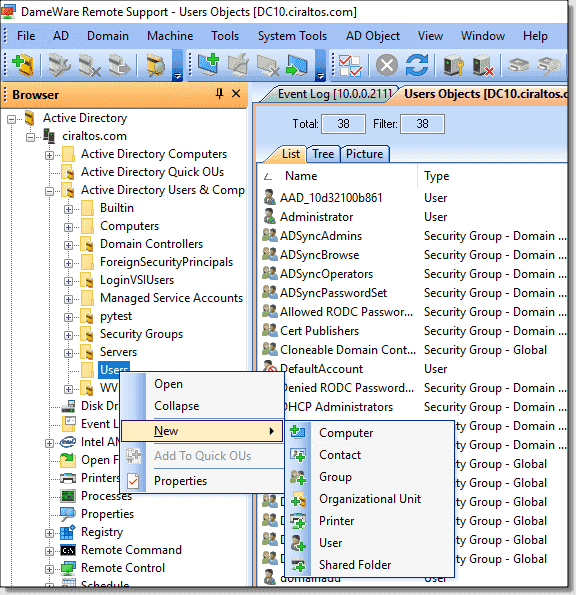Open the File menu
This screenshot has width=576, height=595.
point(26,36)
